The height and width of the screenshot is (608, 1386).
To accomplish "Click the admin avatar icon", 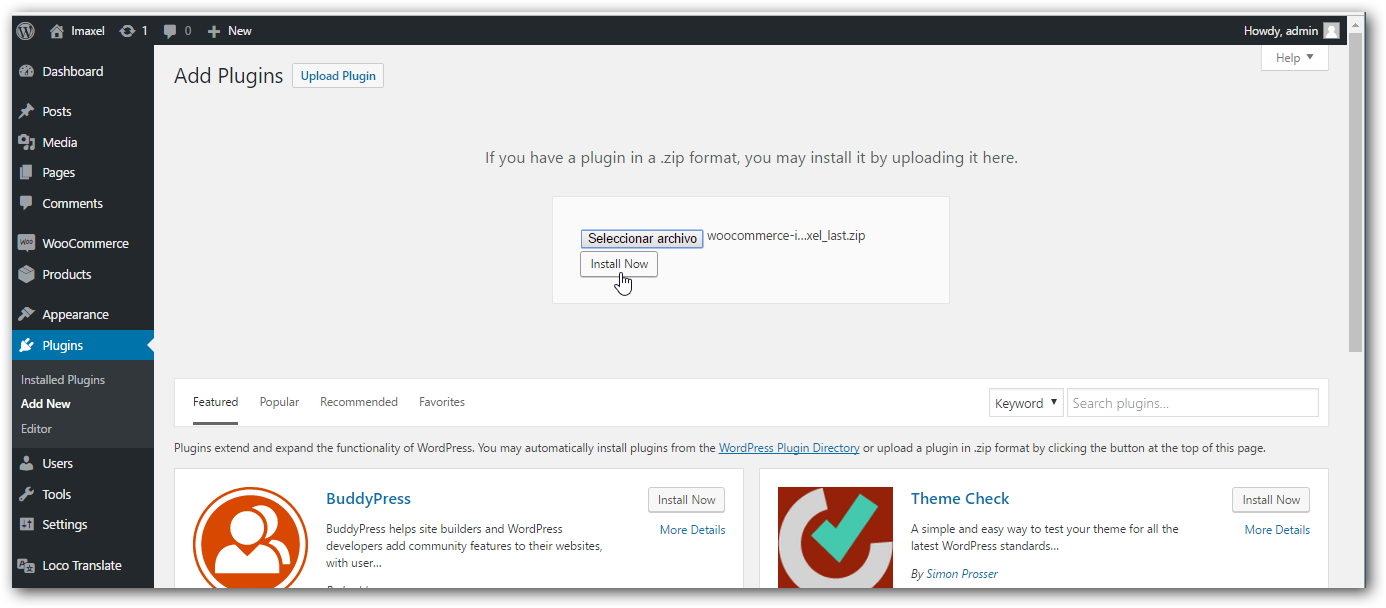I will 1331,31.
